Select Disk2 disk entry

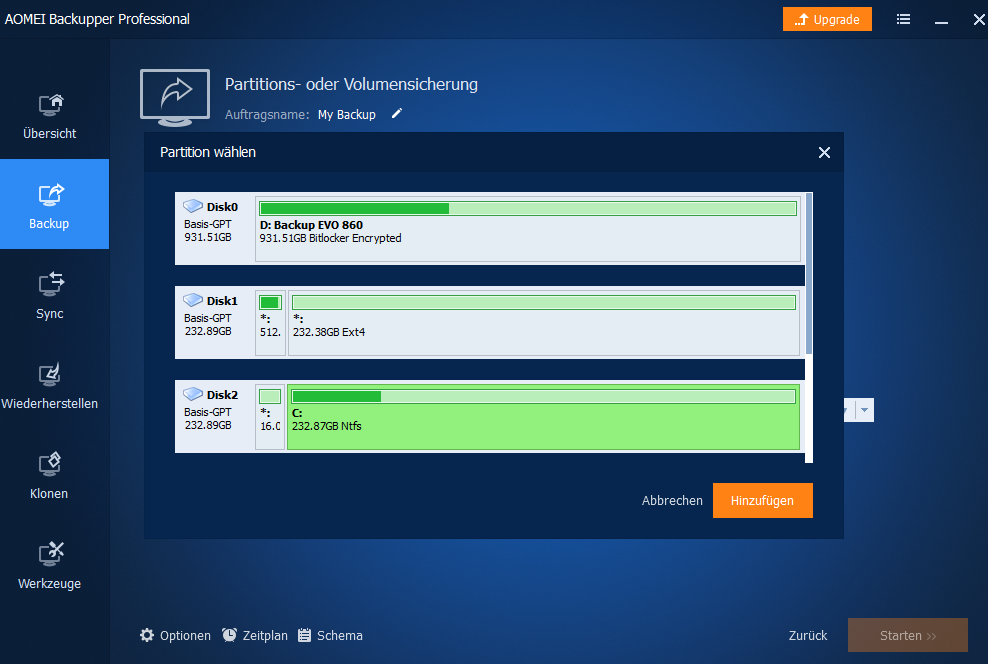(214, 416)
